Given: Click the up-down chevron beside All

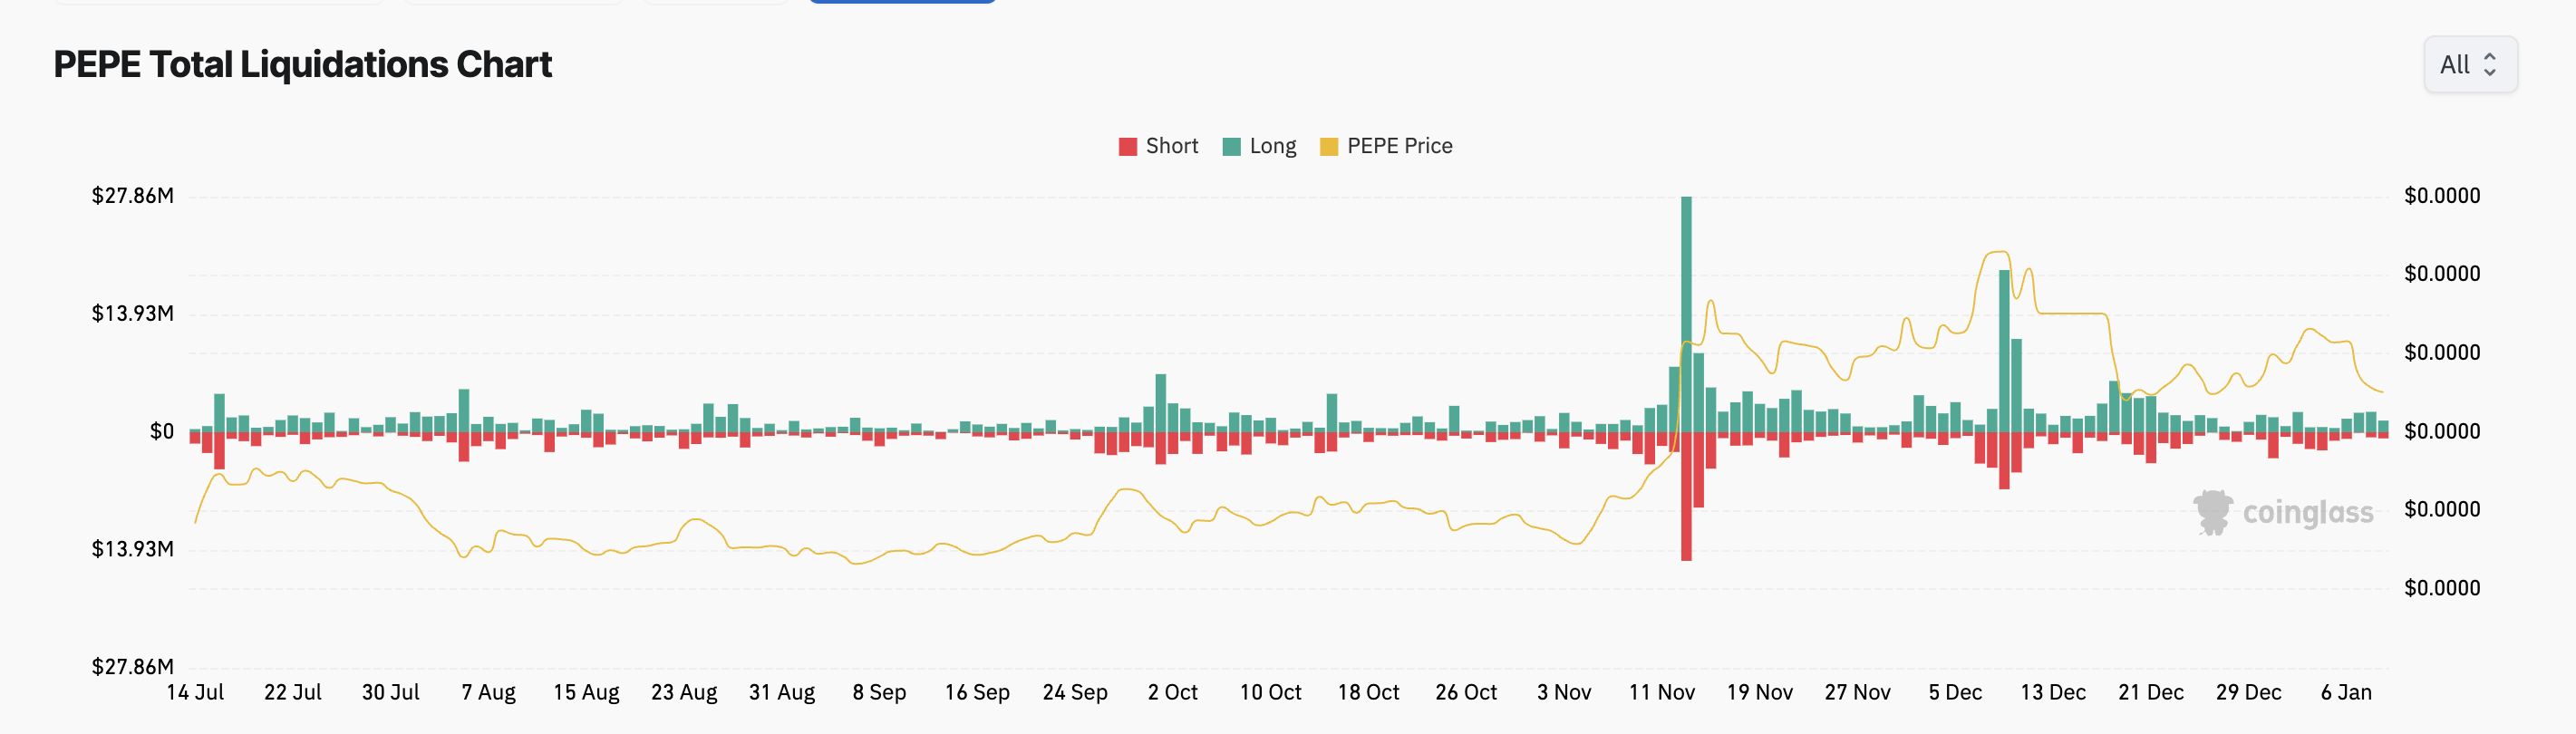Looking at the screenshot, I should pos(2489,65).
